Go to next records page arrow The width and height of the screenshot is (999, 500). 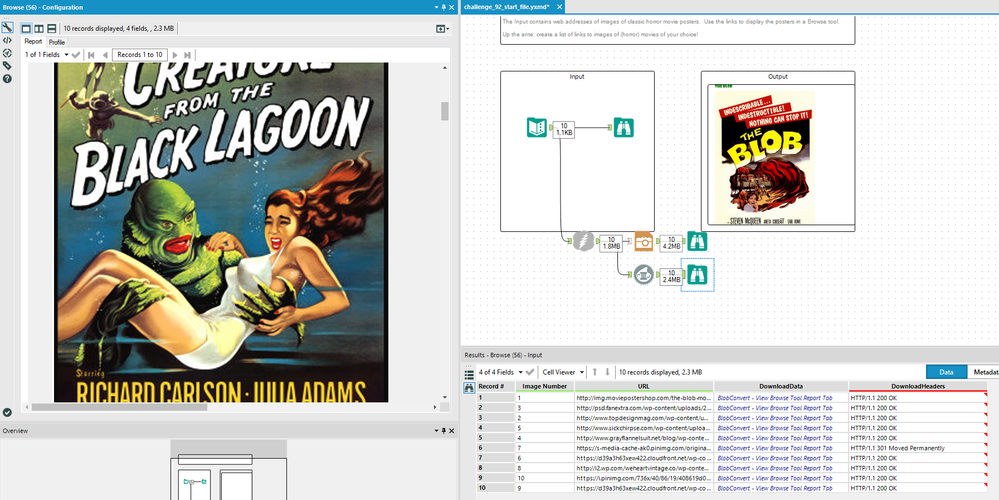coord(175,55)
